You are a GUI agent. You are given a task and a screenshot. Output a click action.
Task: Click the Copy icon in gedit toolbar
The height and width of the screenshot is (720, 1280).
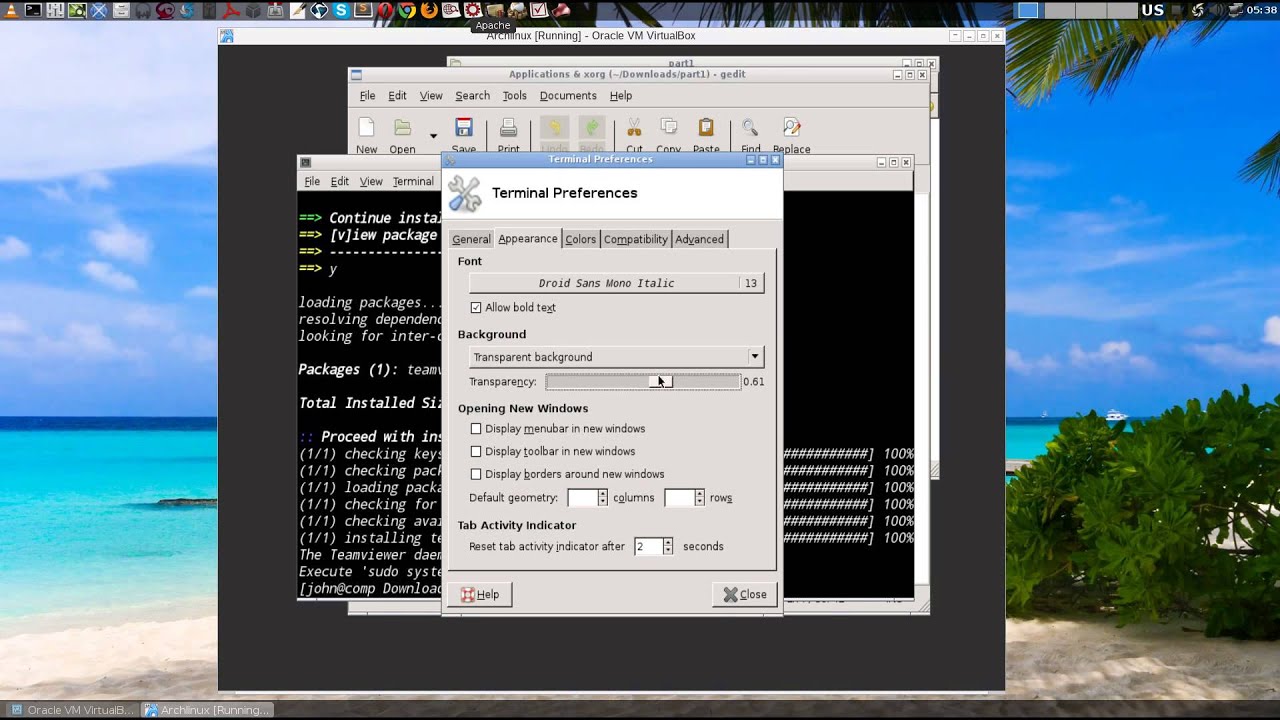tap(669, 128)
